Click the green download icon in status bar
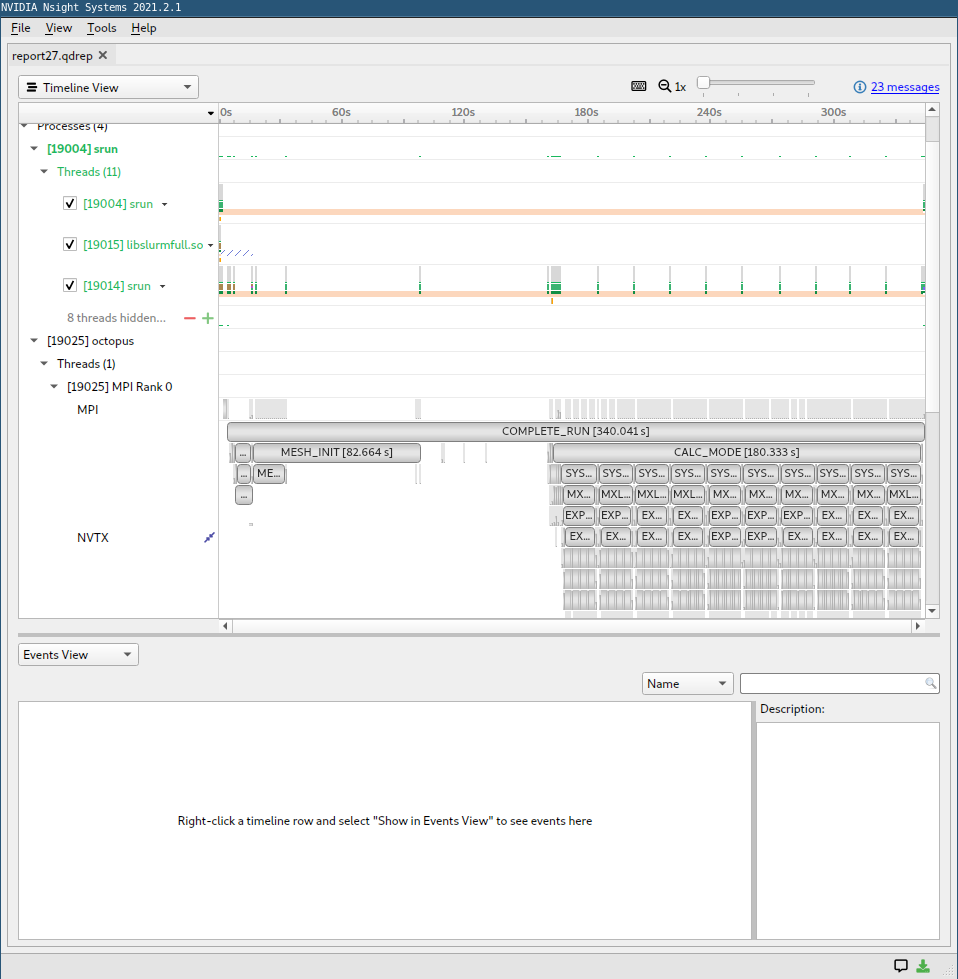958x979 pixels. pyautogui.click(x=922, y=966)
